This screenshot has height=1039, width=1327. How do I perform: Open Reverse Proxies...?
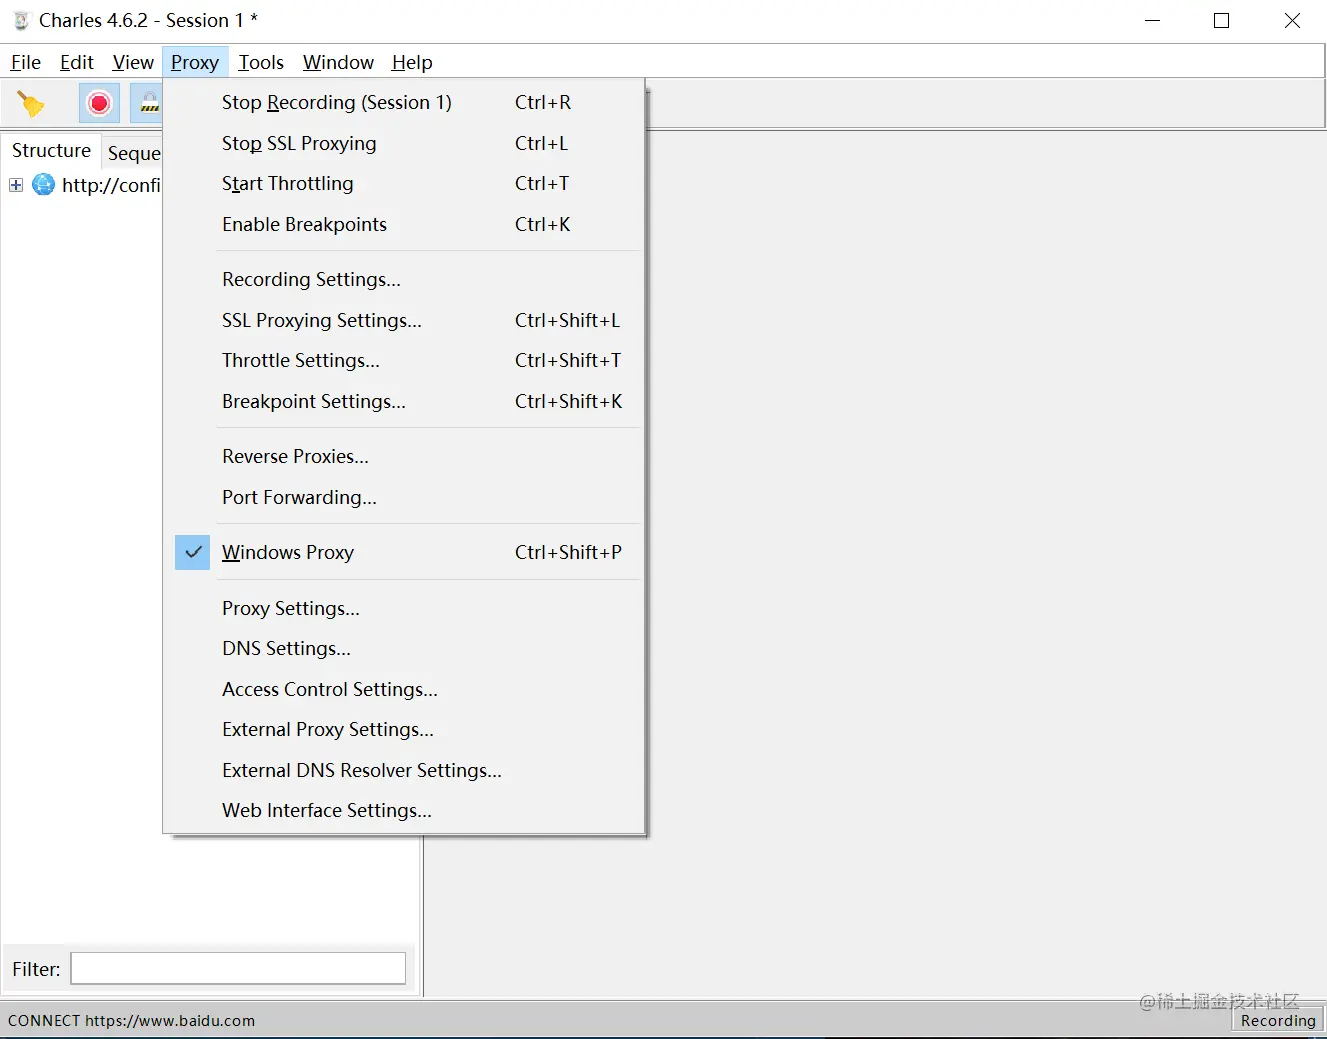click(x=404, y=456)
